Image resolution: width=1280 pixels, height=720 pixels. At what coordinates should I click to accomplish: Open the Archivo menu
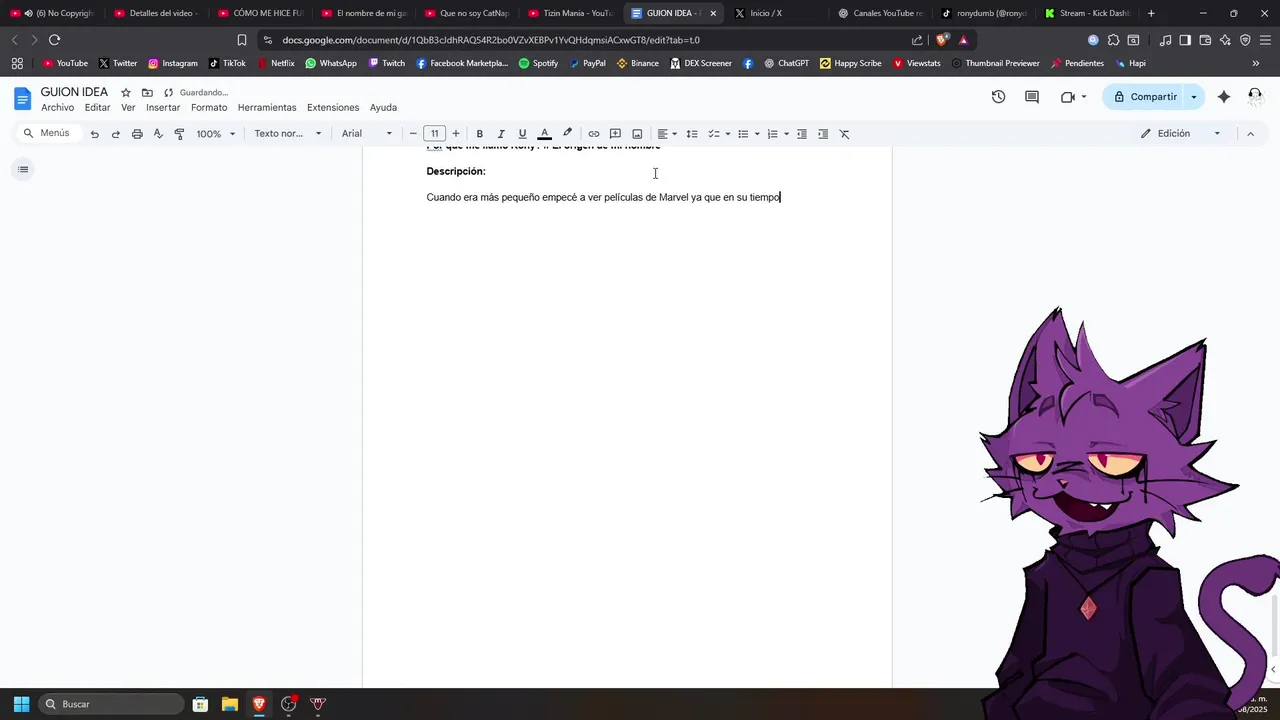[x=57, y=108]
